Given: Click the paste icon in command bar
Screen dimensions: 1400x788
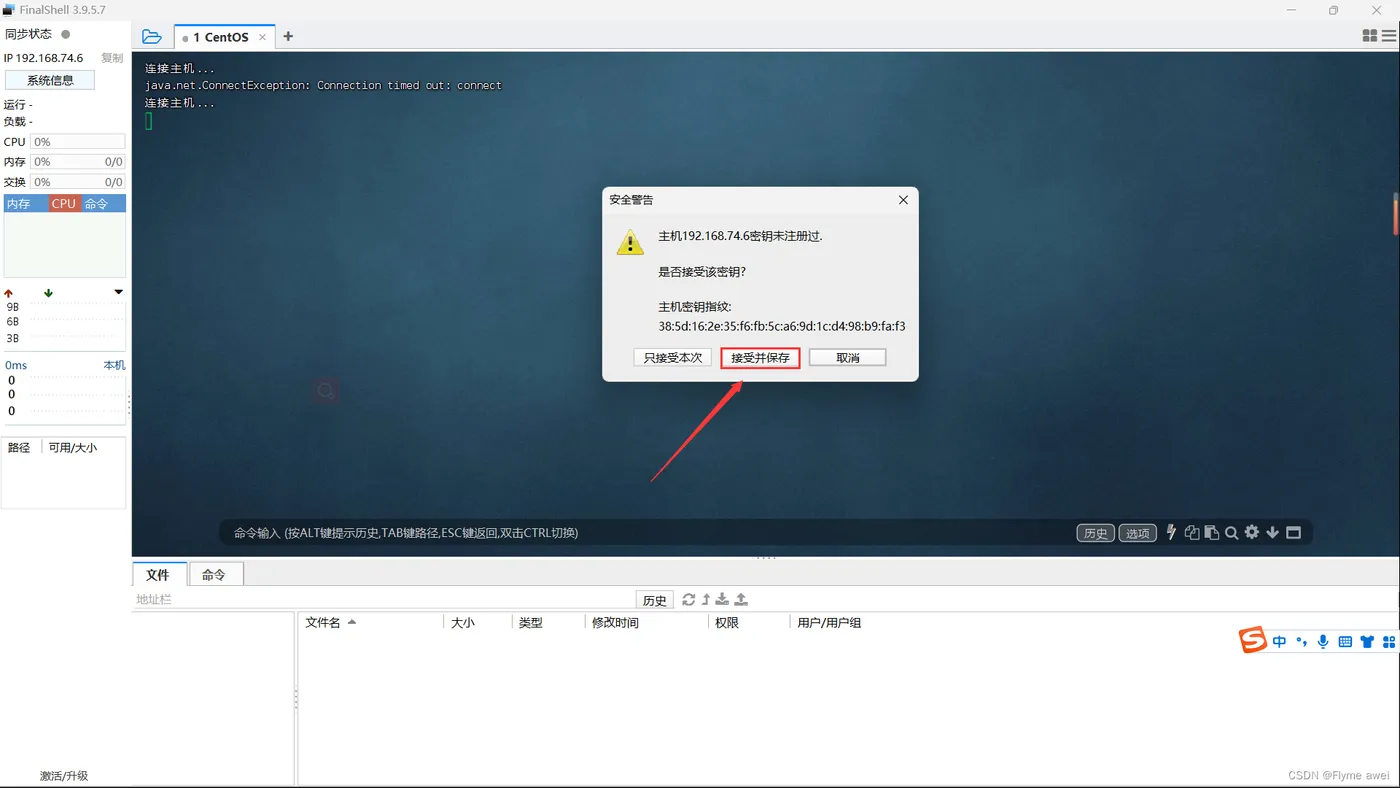Looking at the screenshot, I should pyautogui.click(x=1211, y=532).
